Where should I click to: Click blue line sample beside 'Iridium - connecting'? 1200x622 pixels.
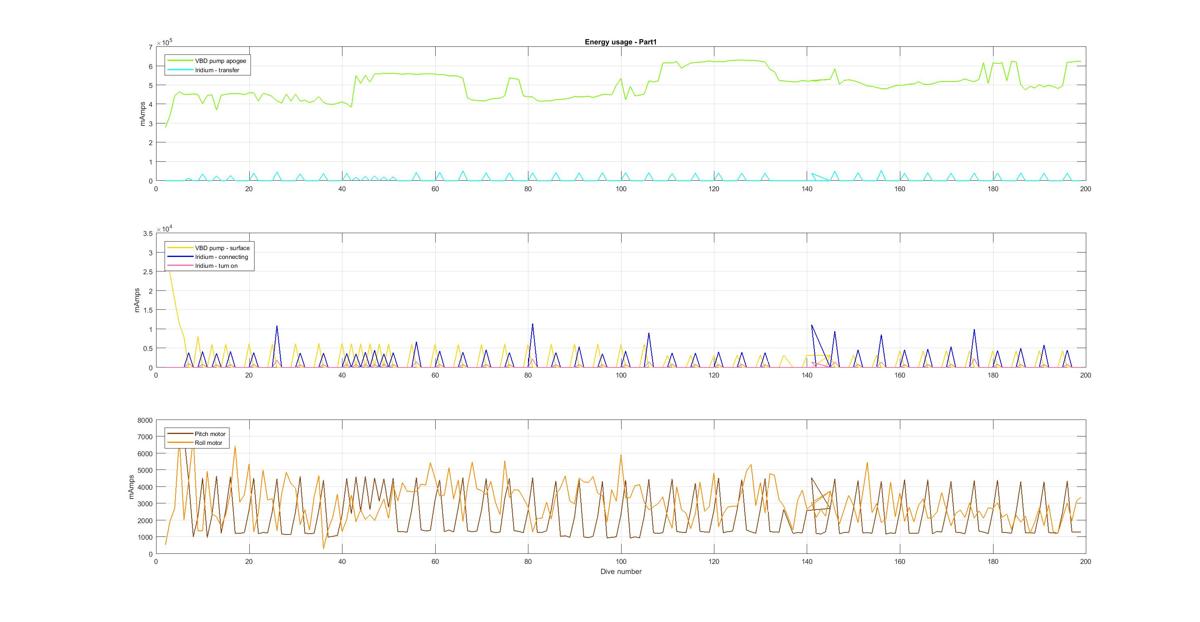point(179,256)
